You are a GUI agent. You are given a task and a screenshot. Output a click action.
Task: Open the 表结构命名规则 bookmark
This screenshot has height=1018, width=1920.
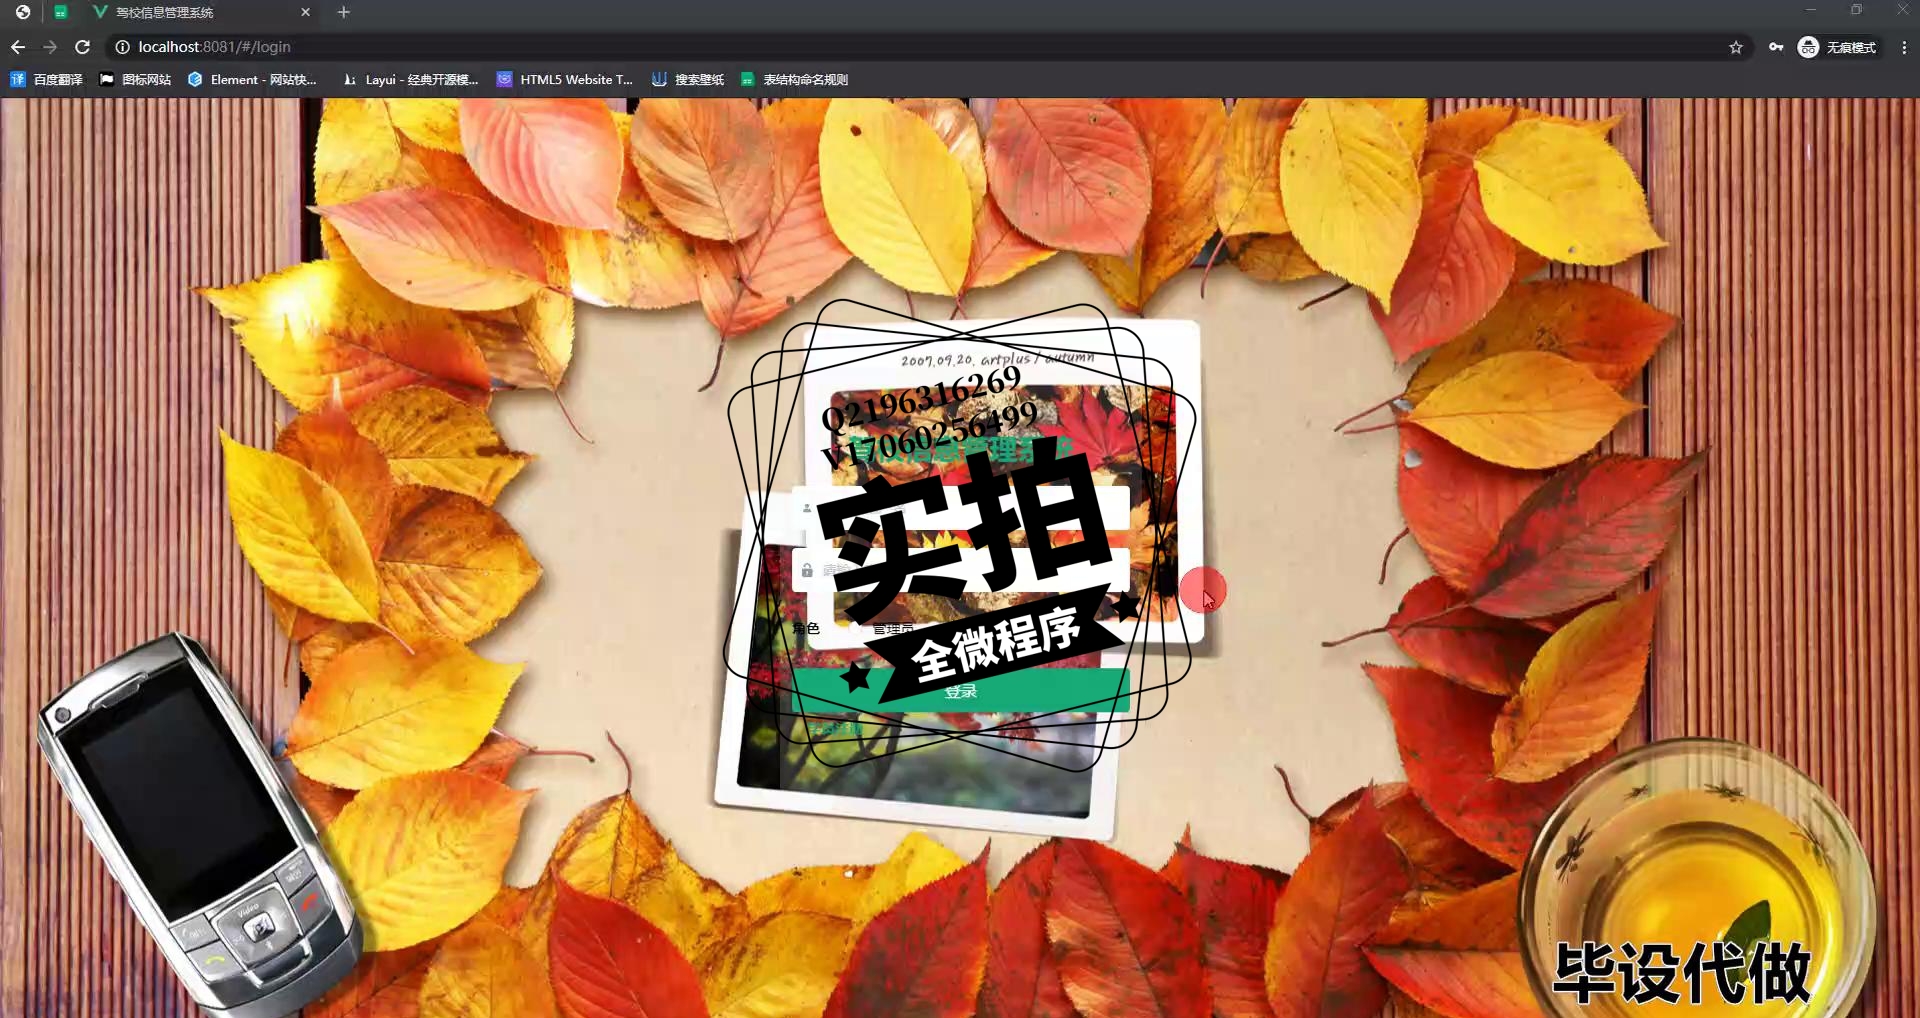[x=795, y=79]
